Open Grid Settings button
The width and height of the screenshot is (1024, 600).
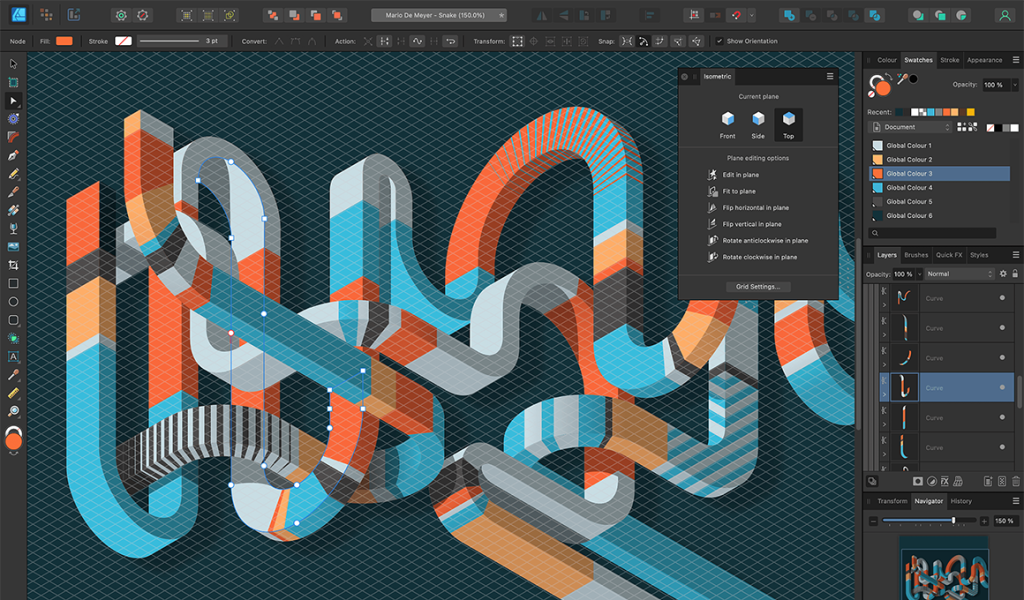pyautogui.click(x=758, y=287)
